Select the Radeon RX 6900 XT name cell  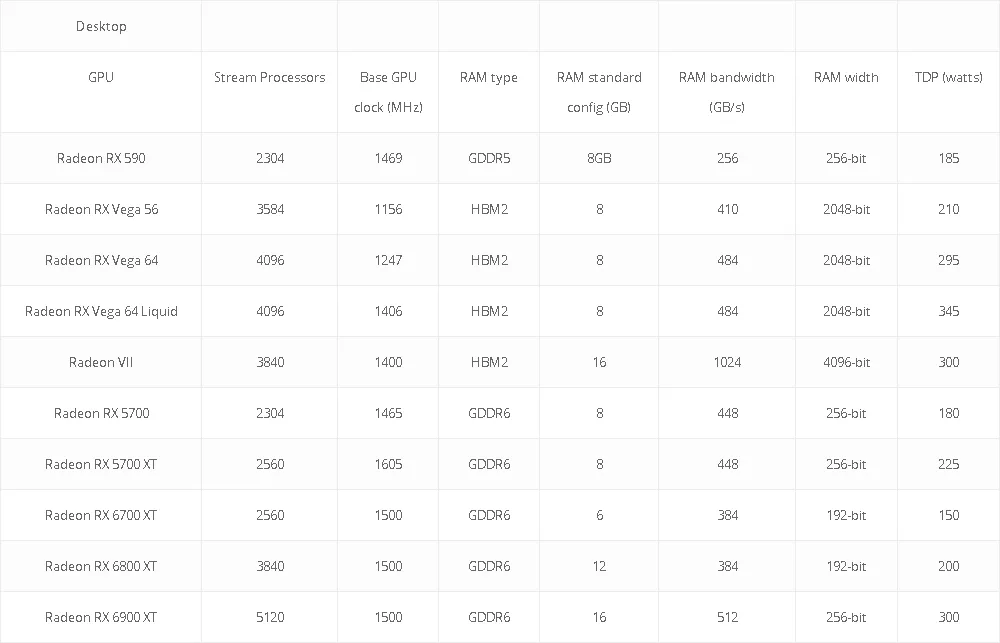(101, 617)
